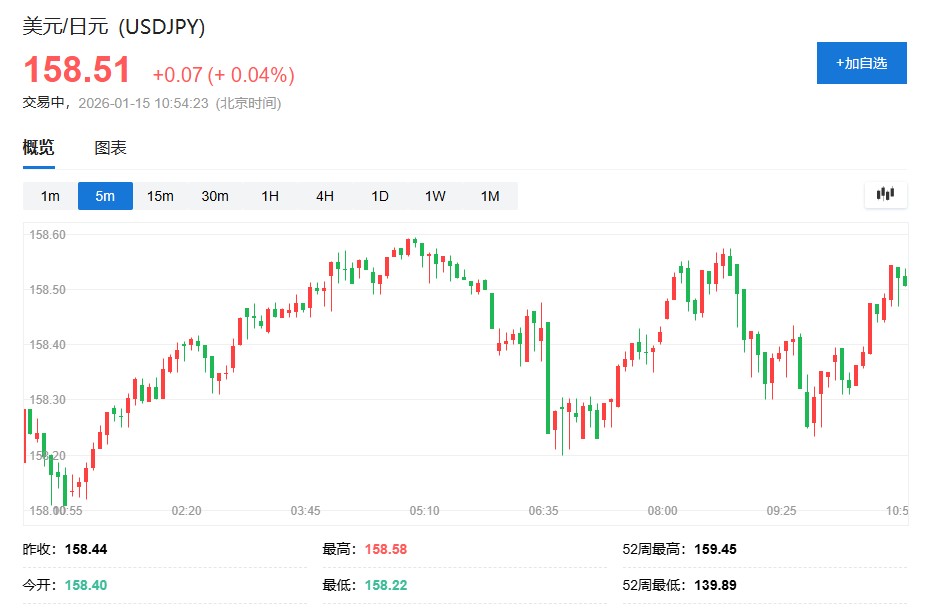
Task: Choose the 30m interval
Action: (x=215, y=196)
